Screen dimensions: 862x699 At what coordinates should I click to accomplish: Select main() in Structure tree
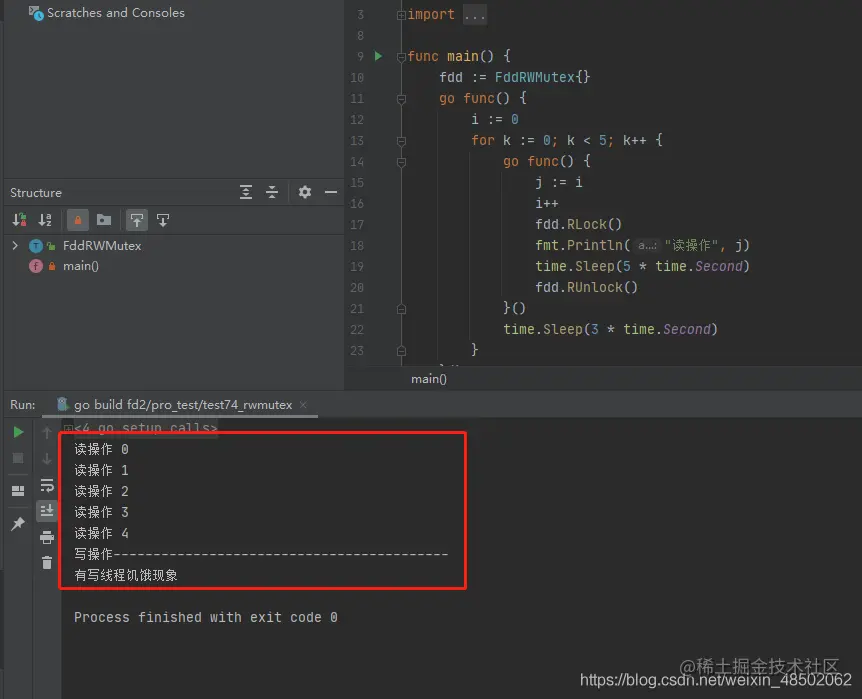(80, 266)
